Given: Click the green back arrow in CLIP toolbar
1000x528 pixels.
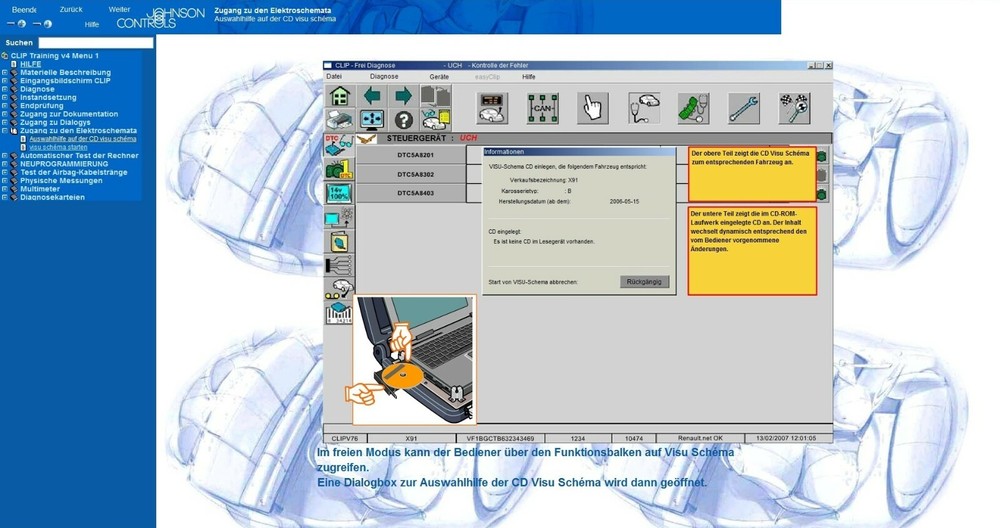Looking at the screenshot, I should click(x=372, y=96).
